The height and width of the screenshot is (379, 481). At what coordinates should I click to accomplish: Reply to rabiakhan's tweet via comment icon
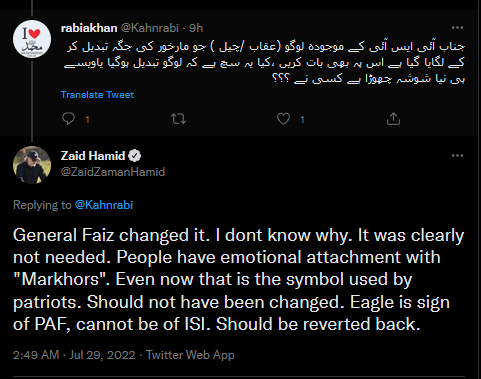tap(69, 119)
